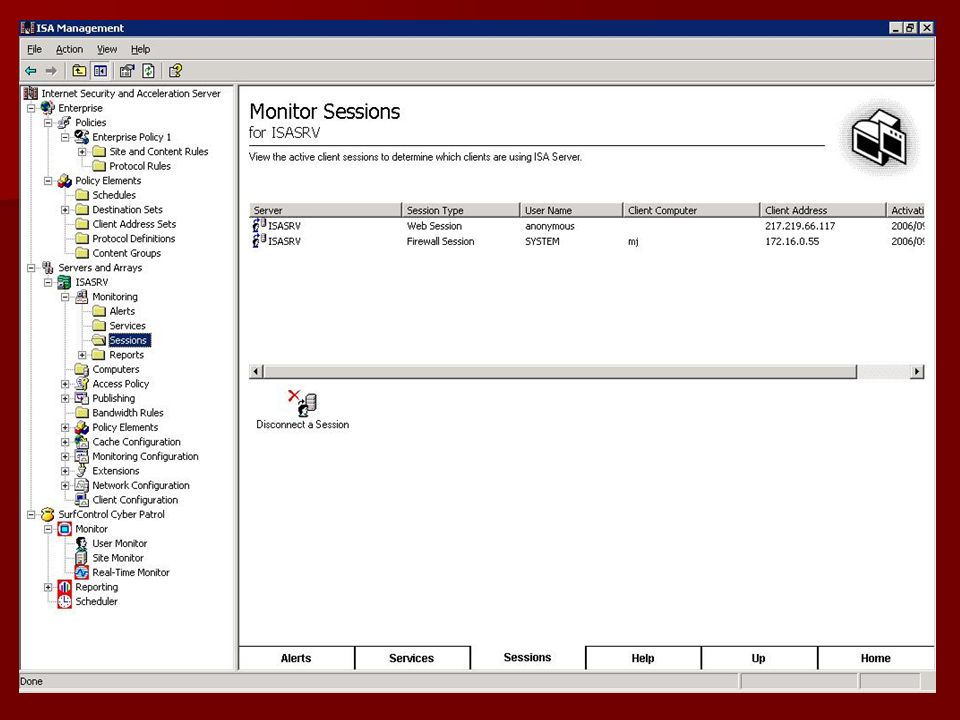Select the Protocol Definitions tree item

[x=133, y=239]
